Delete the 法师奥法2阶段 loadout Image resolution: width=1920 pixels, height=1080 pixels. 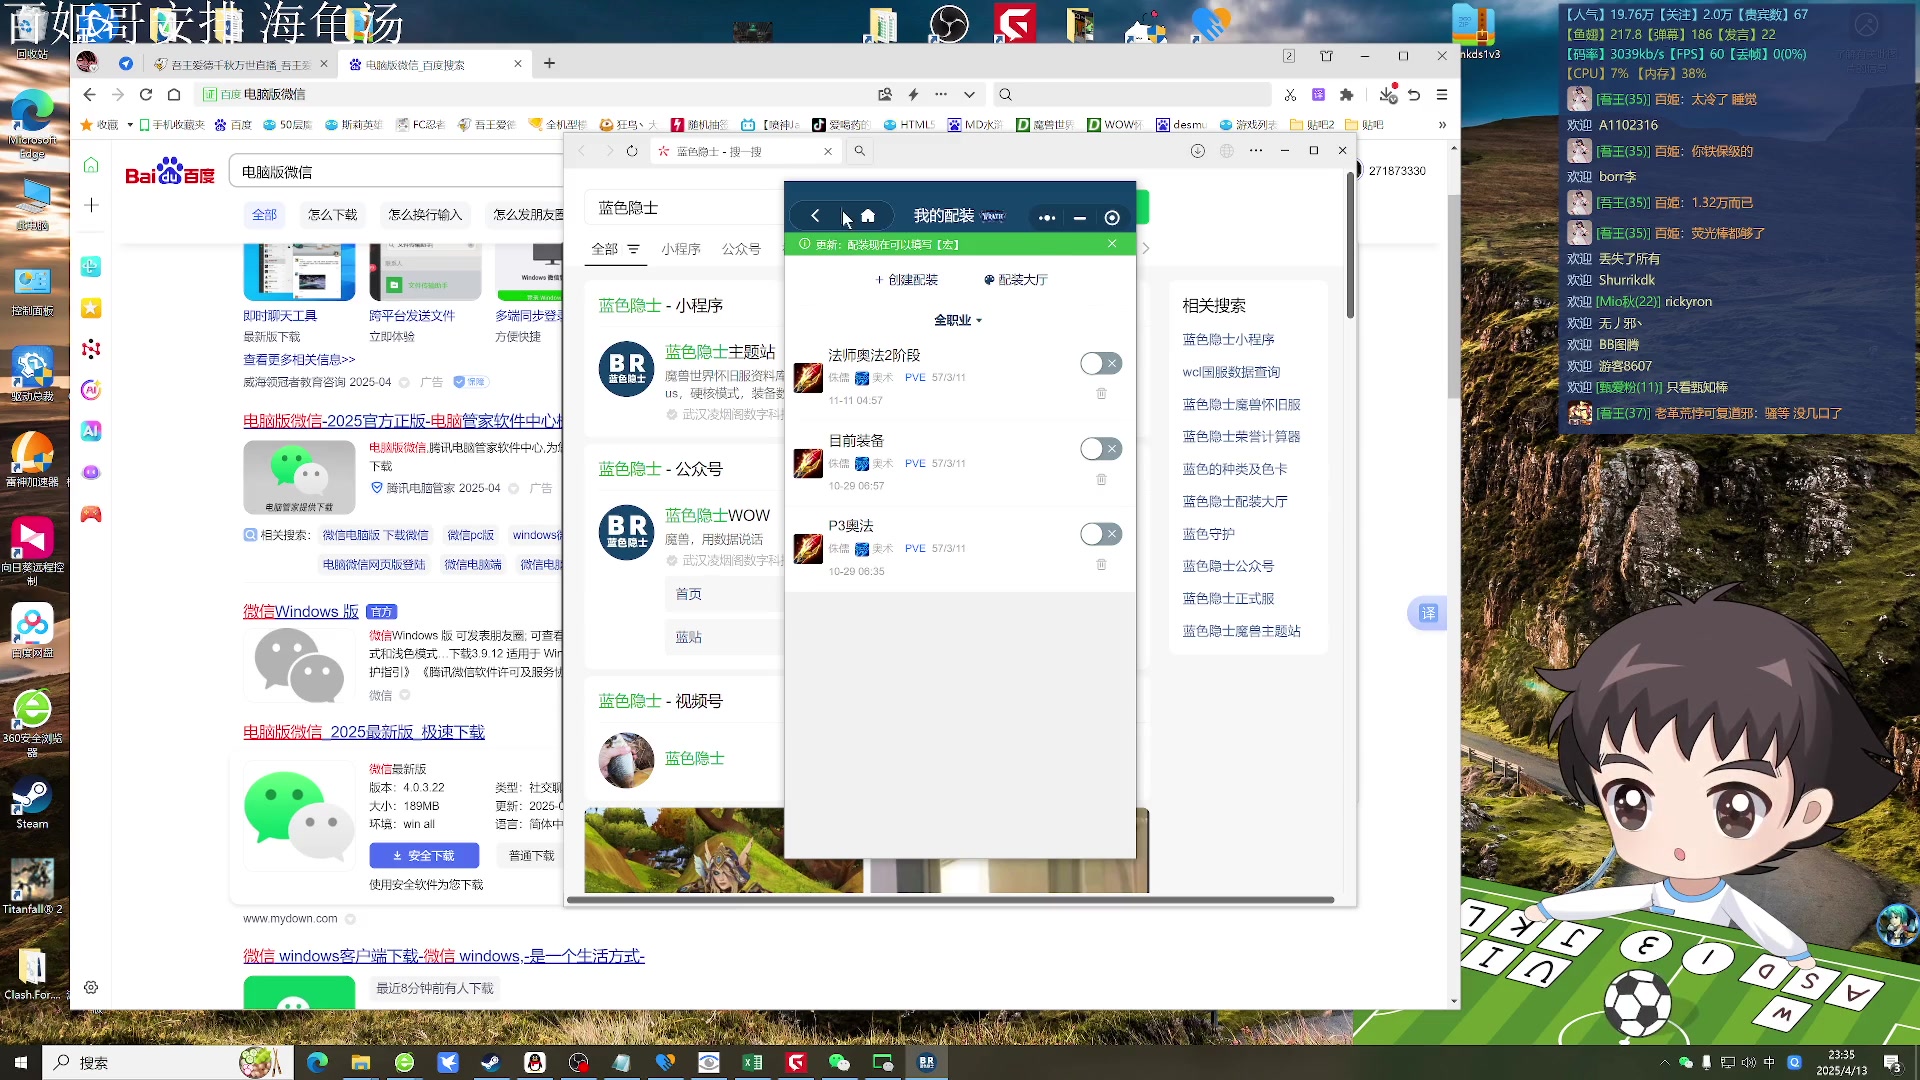tap(1101, 394)
